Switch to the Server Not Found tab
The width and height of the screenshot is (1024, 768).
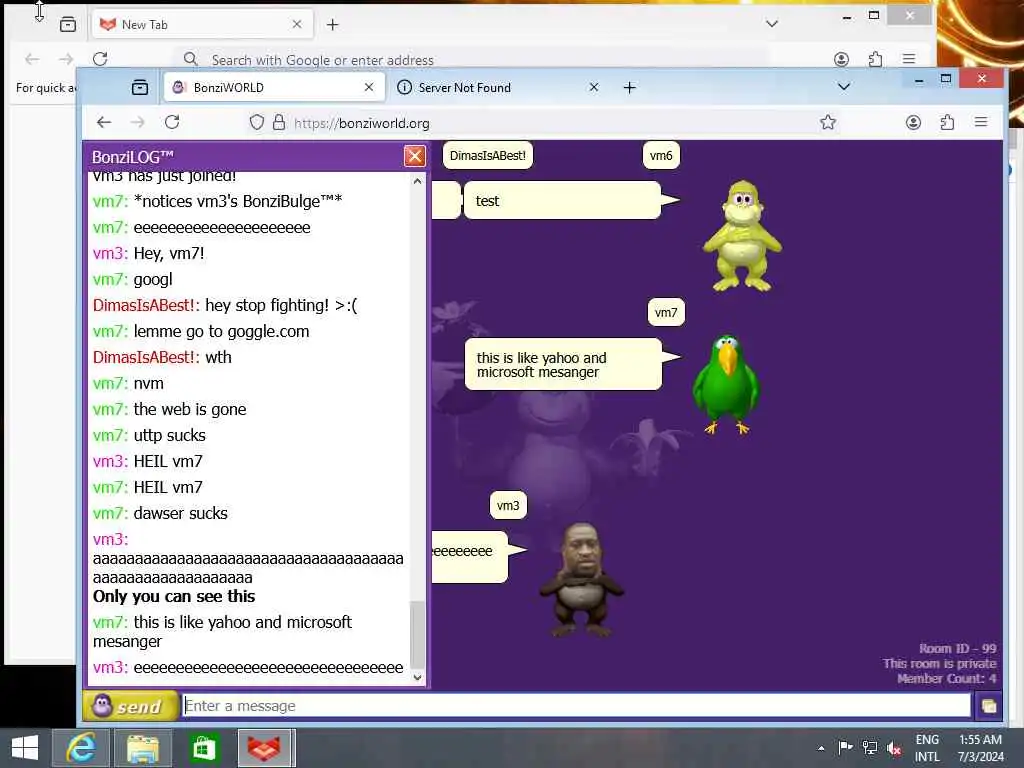[x=496, y=88]
